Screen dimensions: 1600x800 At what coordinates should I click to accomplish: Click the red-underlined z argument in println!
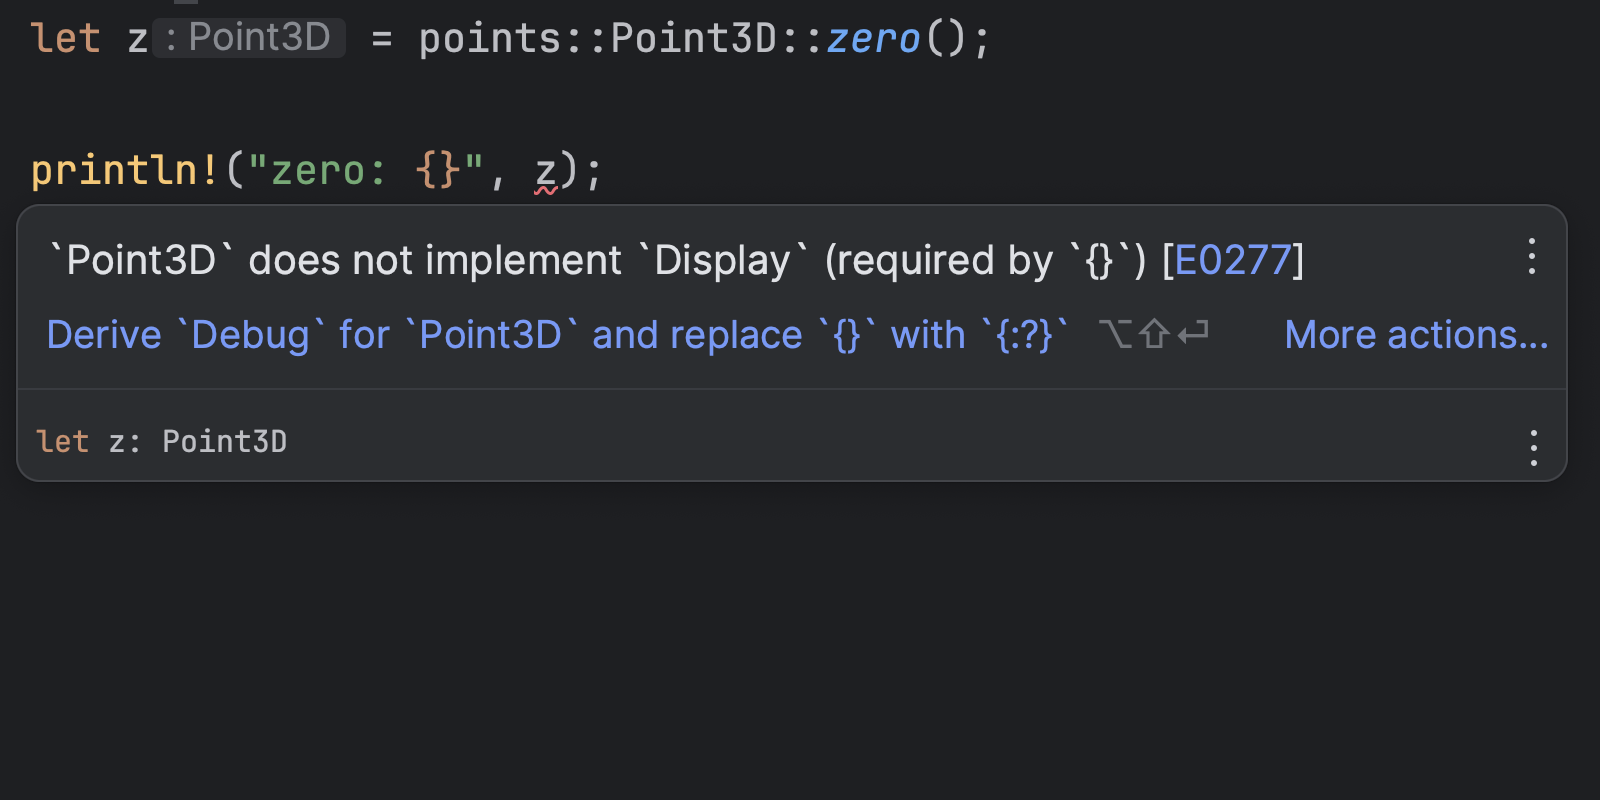pyautogui.click(x=545, y=170)
